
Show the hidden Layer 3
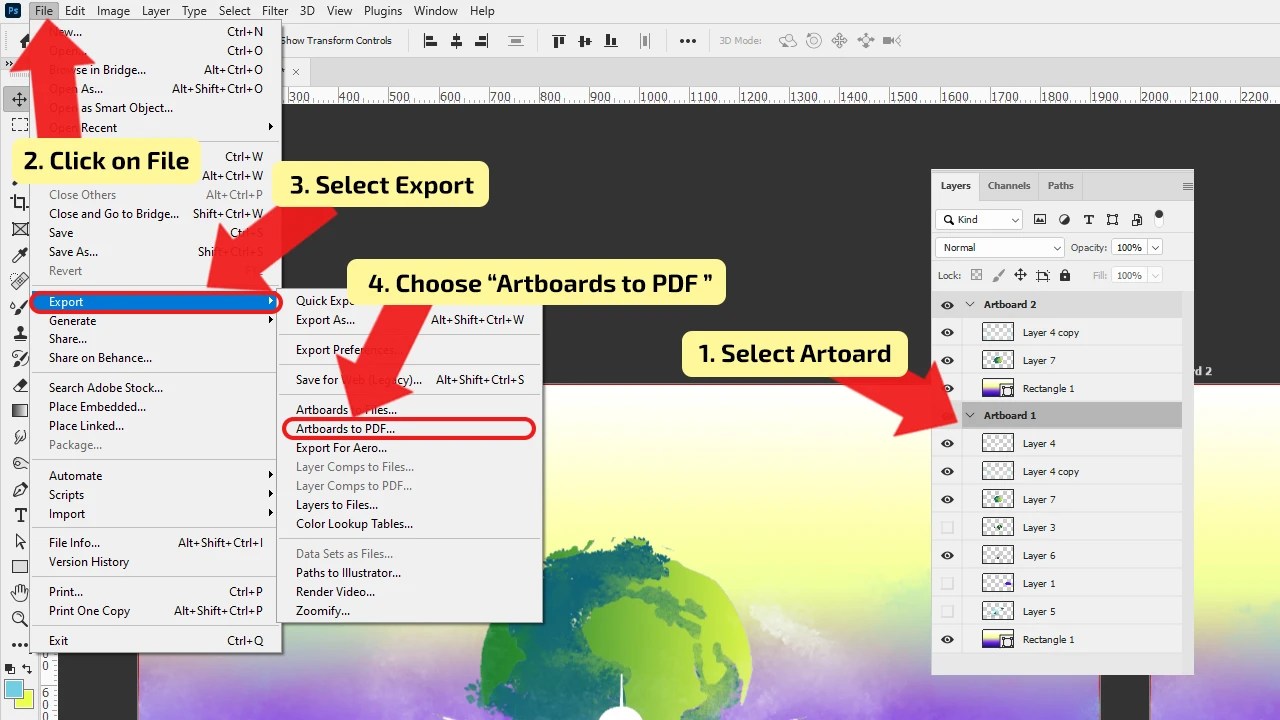tap(946, 527)
